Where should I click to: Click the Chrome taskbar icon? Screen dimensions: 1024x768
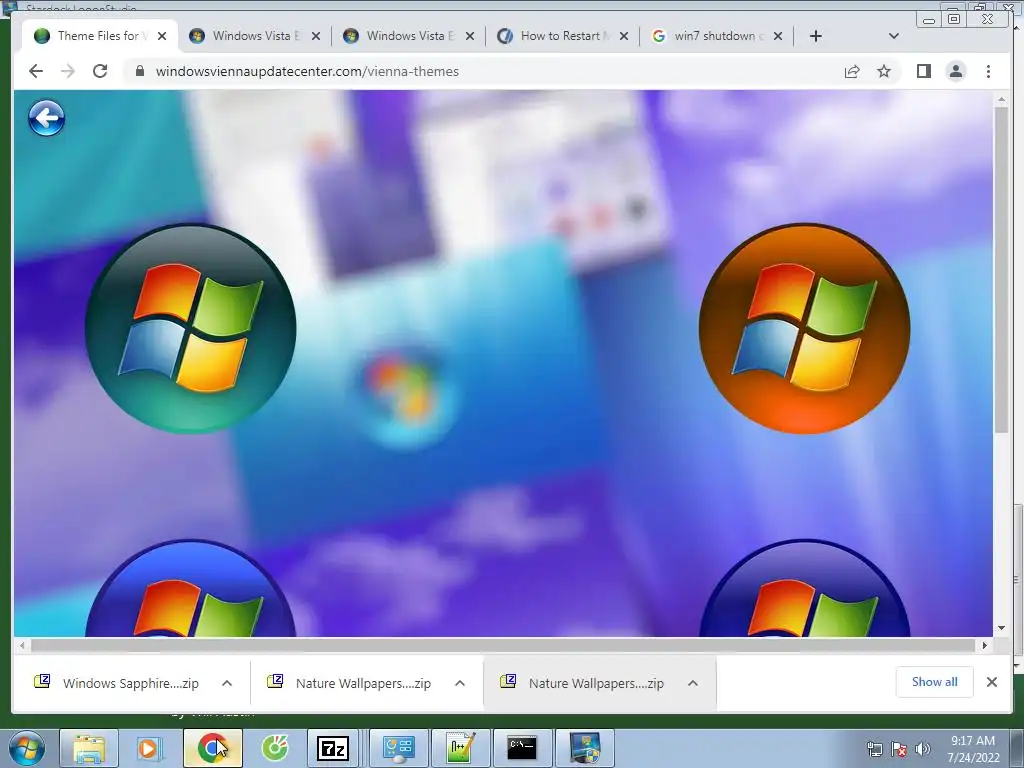pyautogui.click(x=212, y=748)
